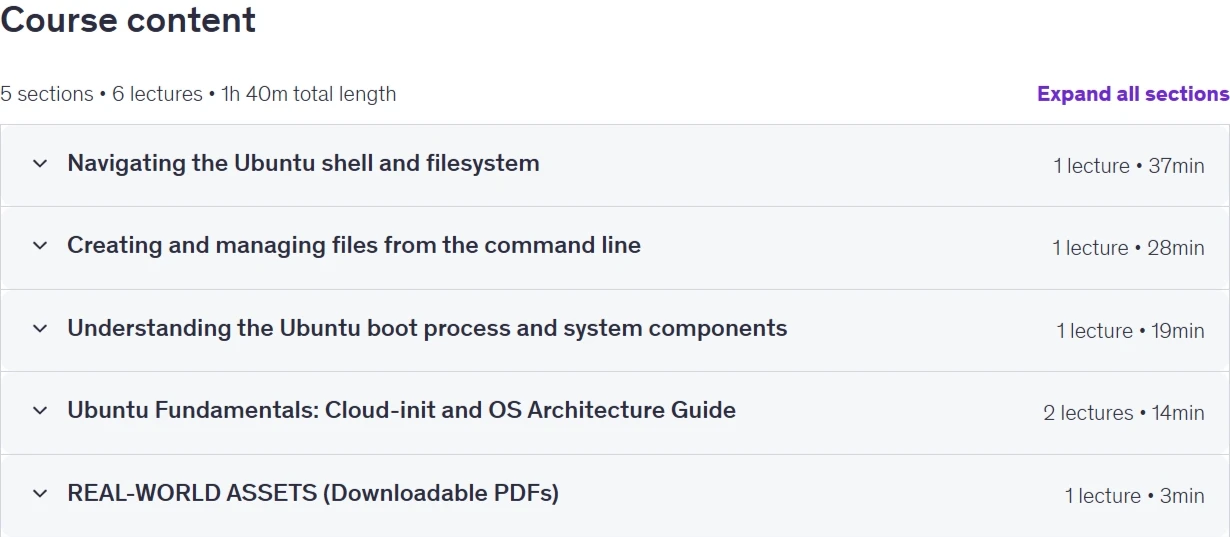Image resolution: width=1230 pixels, height=537 pixels.
Task: Open section title Creating and managing files from command line
Action: pyautogui.click(x=354, y=245)
